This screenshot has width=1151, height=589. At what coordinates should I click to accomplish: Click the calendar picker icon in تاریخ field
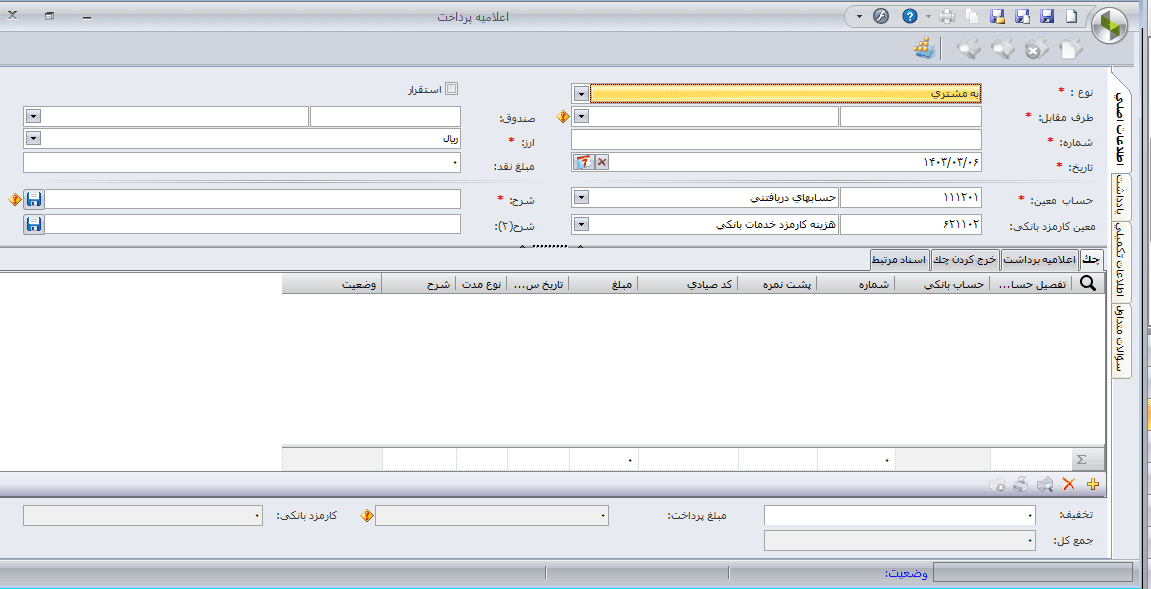[x=583, y=162]
